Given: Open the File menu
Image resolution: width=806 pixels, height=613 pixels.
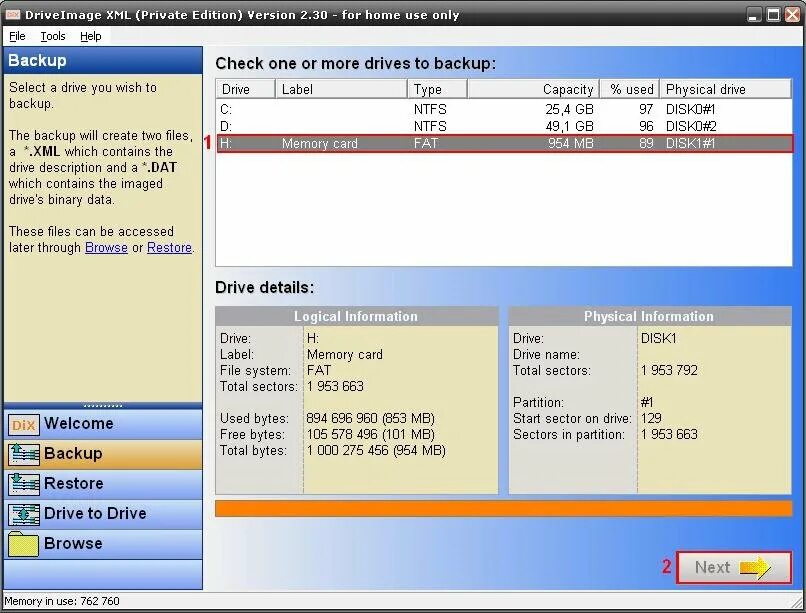Looking at the screenshot, I should 17,36.
